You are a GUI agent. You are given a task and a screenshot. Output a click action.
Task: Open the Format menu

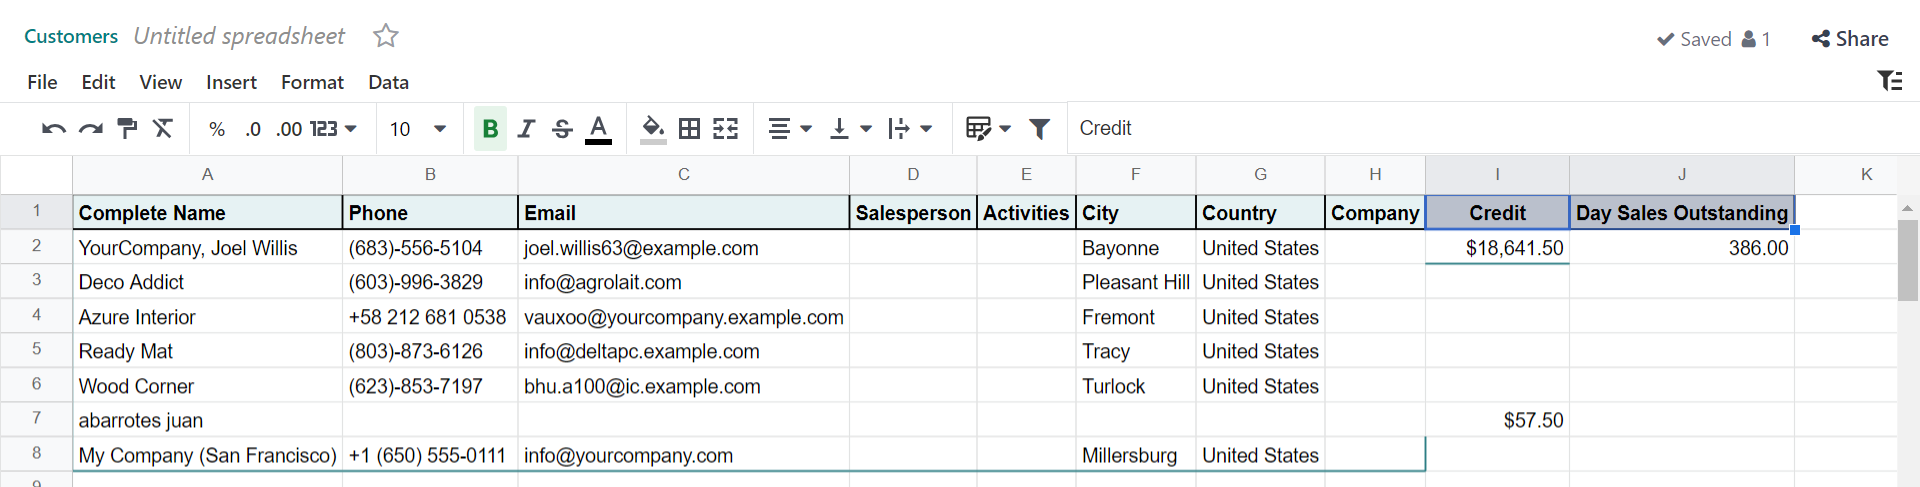(312, 82)
